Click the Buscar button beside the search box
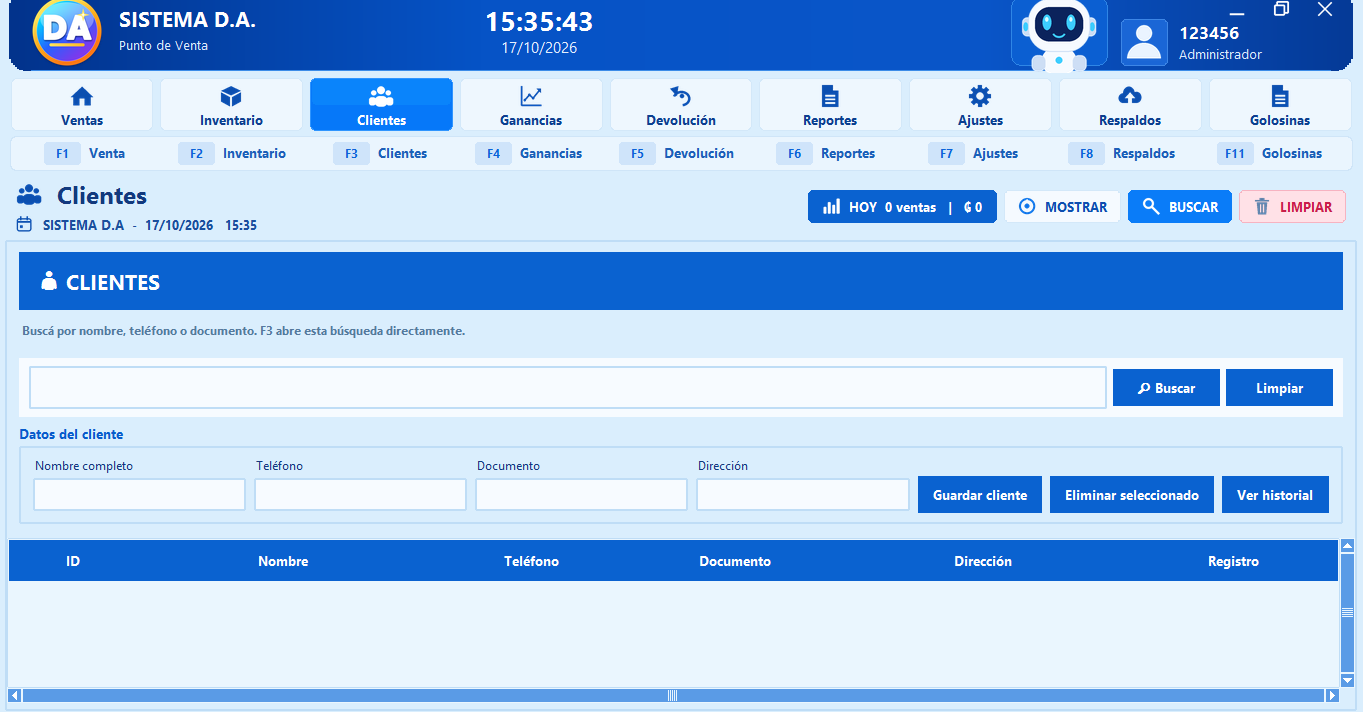The width and height of the screenshot is (1363, 712). tap(1166, 388)
